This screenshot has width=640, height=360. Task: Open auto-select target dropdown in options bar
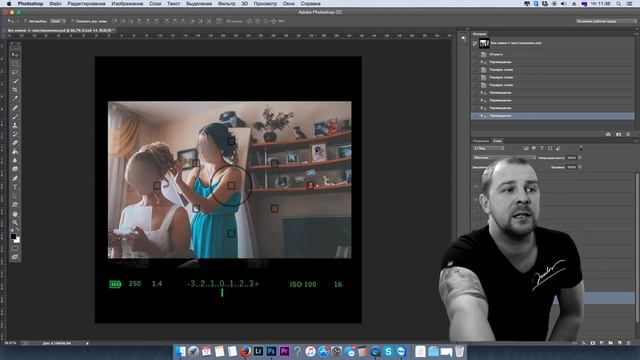coord(57,21)
